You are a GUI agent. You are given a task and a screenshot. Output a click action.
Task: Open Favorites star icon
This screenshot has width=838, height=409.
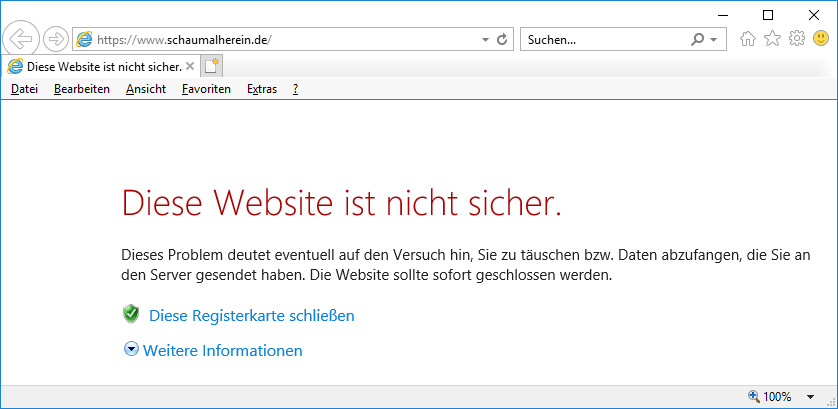pyautogui.click(x=772, y=39)
